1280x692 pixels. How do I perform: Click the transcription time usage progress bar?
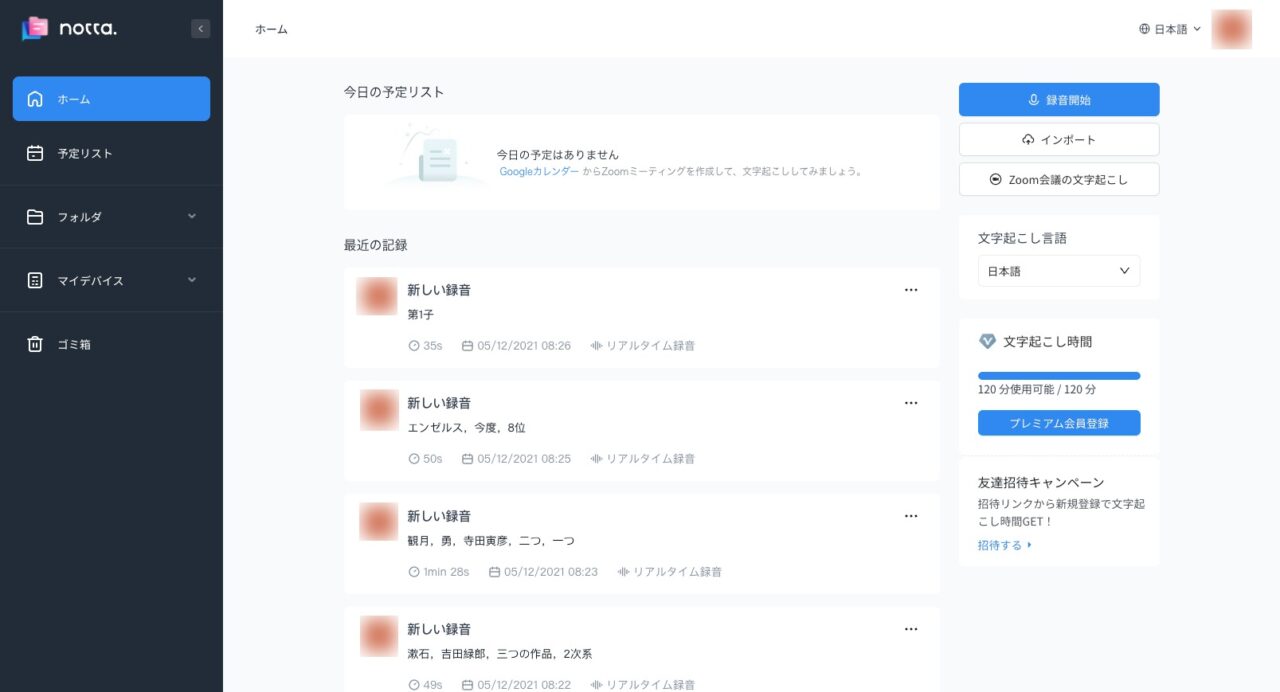(1058, 375)
